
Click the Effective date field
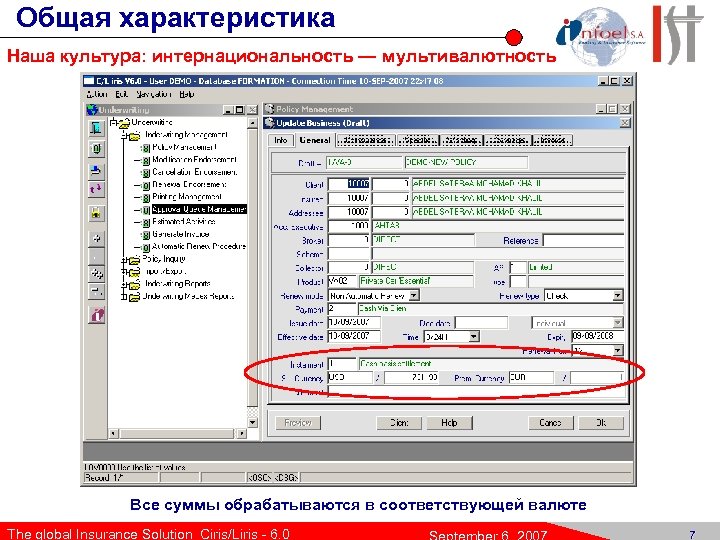click(354, 336)
